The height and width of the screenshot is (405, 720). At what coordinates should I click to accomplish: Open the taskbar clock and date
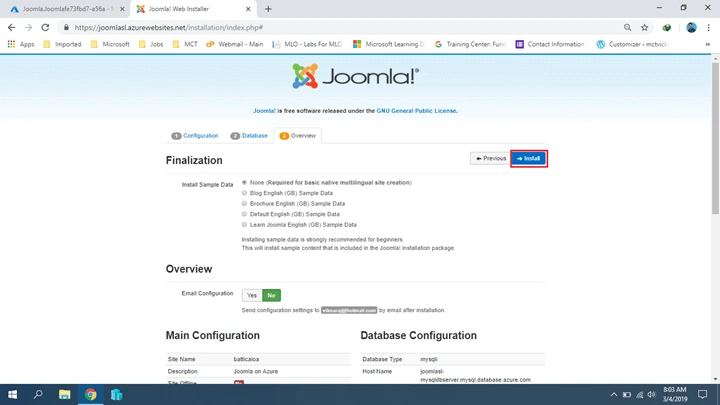675,394
